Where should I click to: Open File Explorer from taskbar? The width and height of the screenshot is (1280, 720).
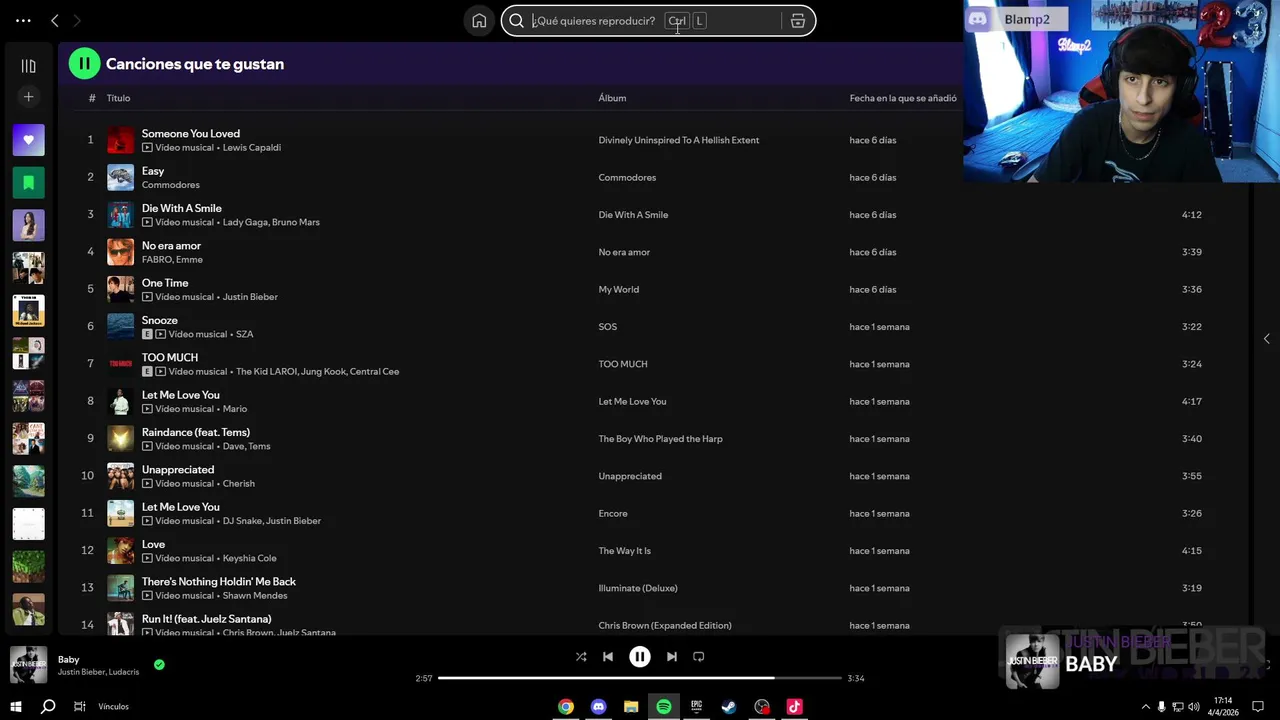pyautogui.click(x=631, y=707)
